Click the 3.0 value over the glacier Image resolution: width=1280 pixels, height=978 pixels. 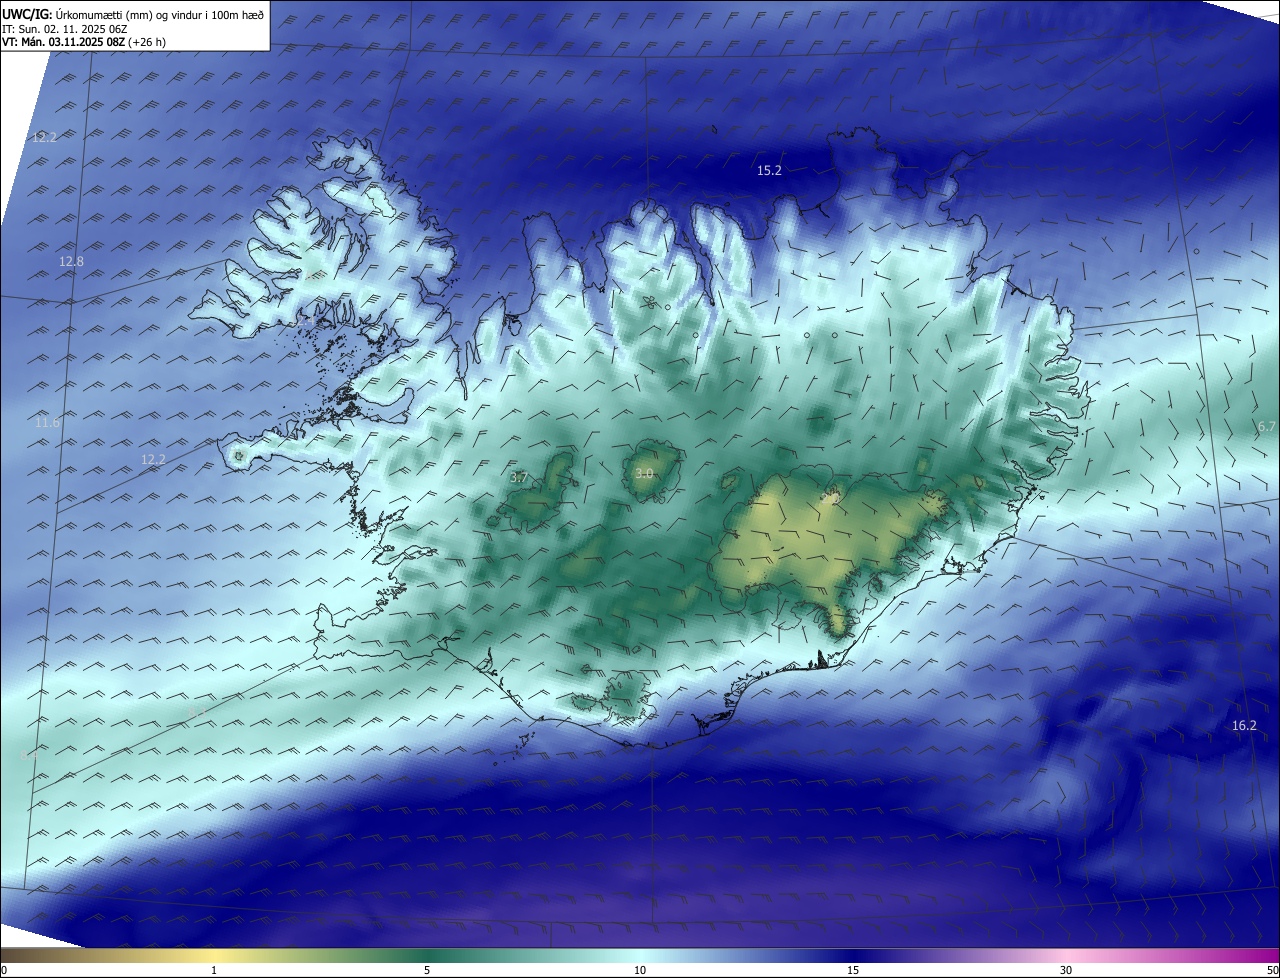644,473
